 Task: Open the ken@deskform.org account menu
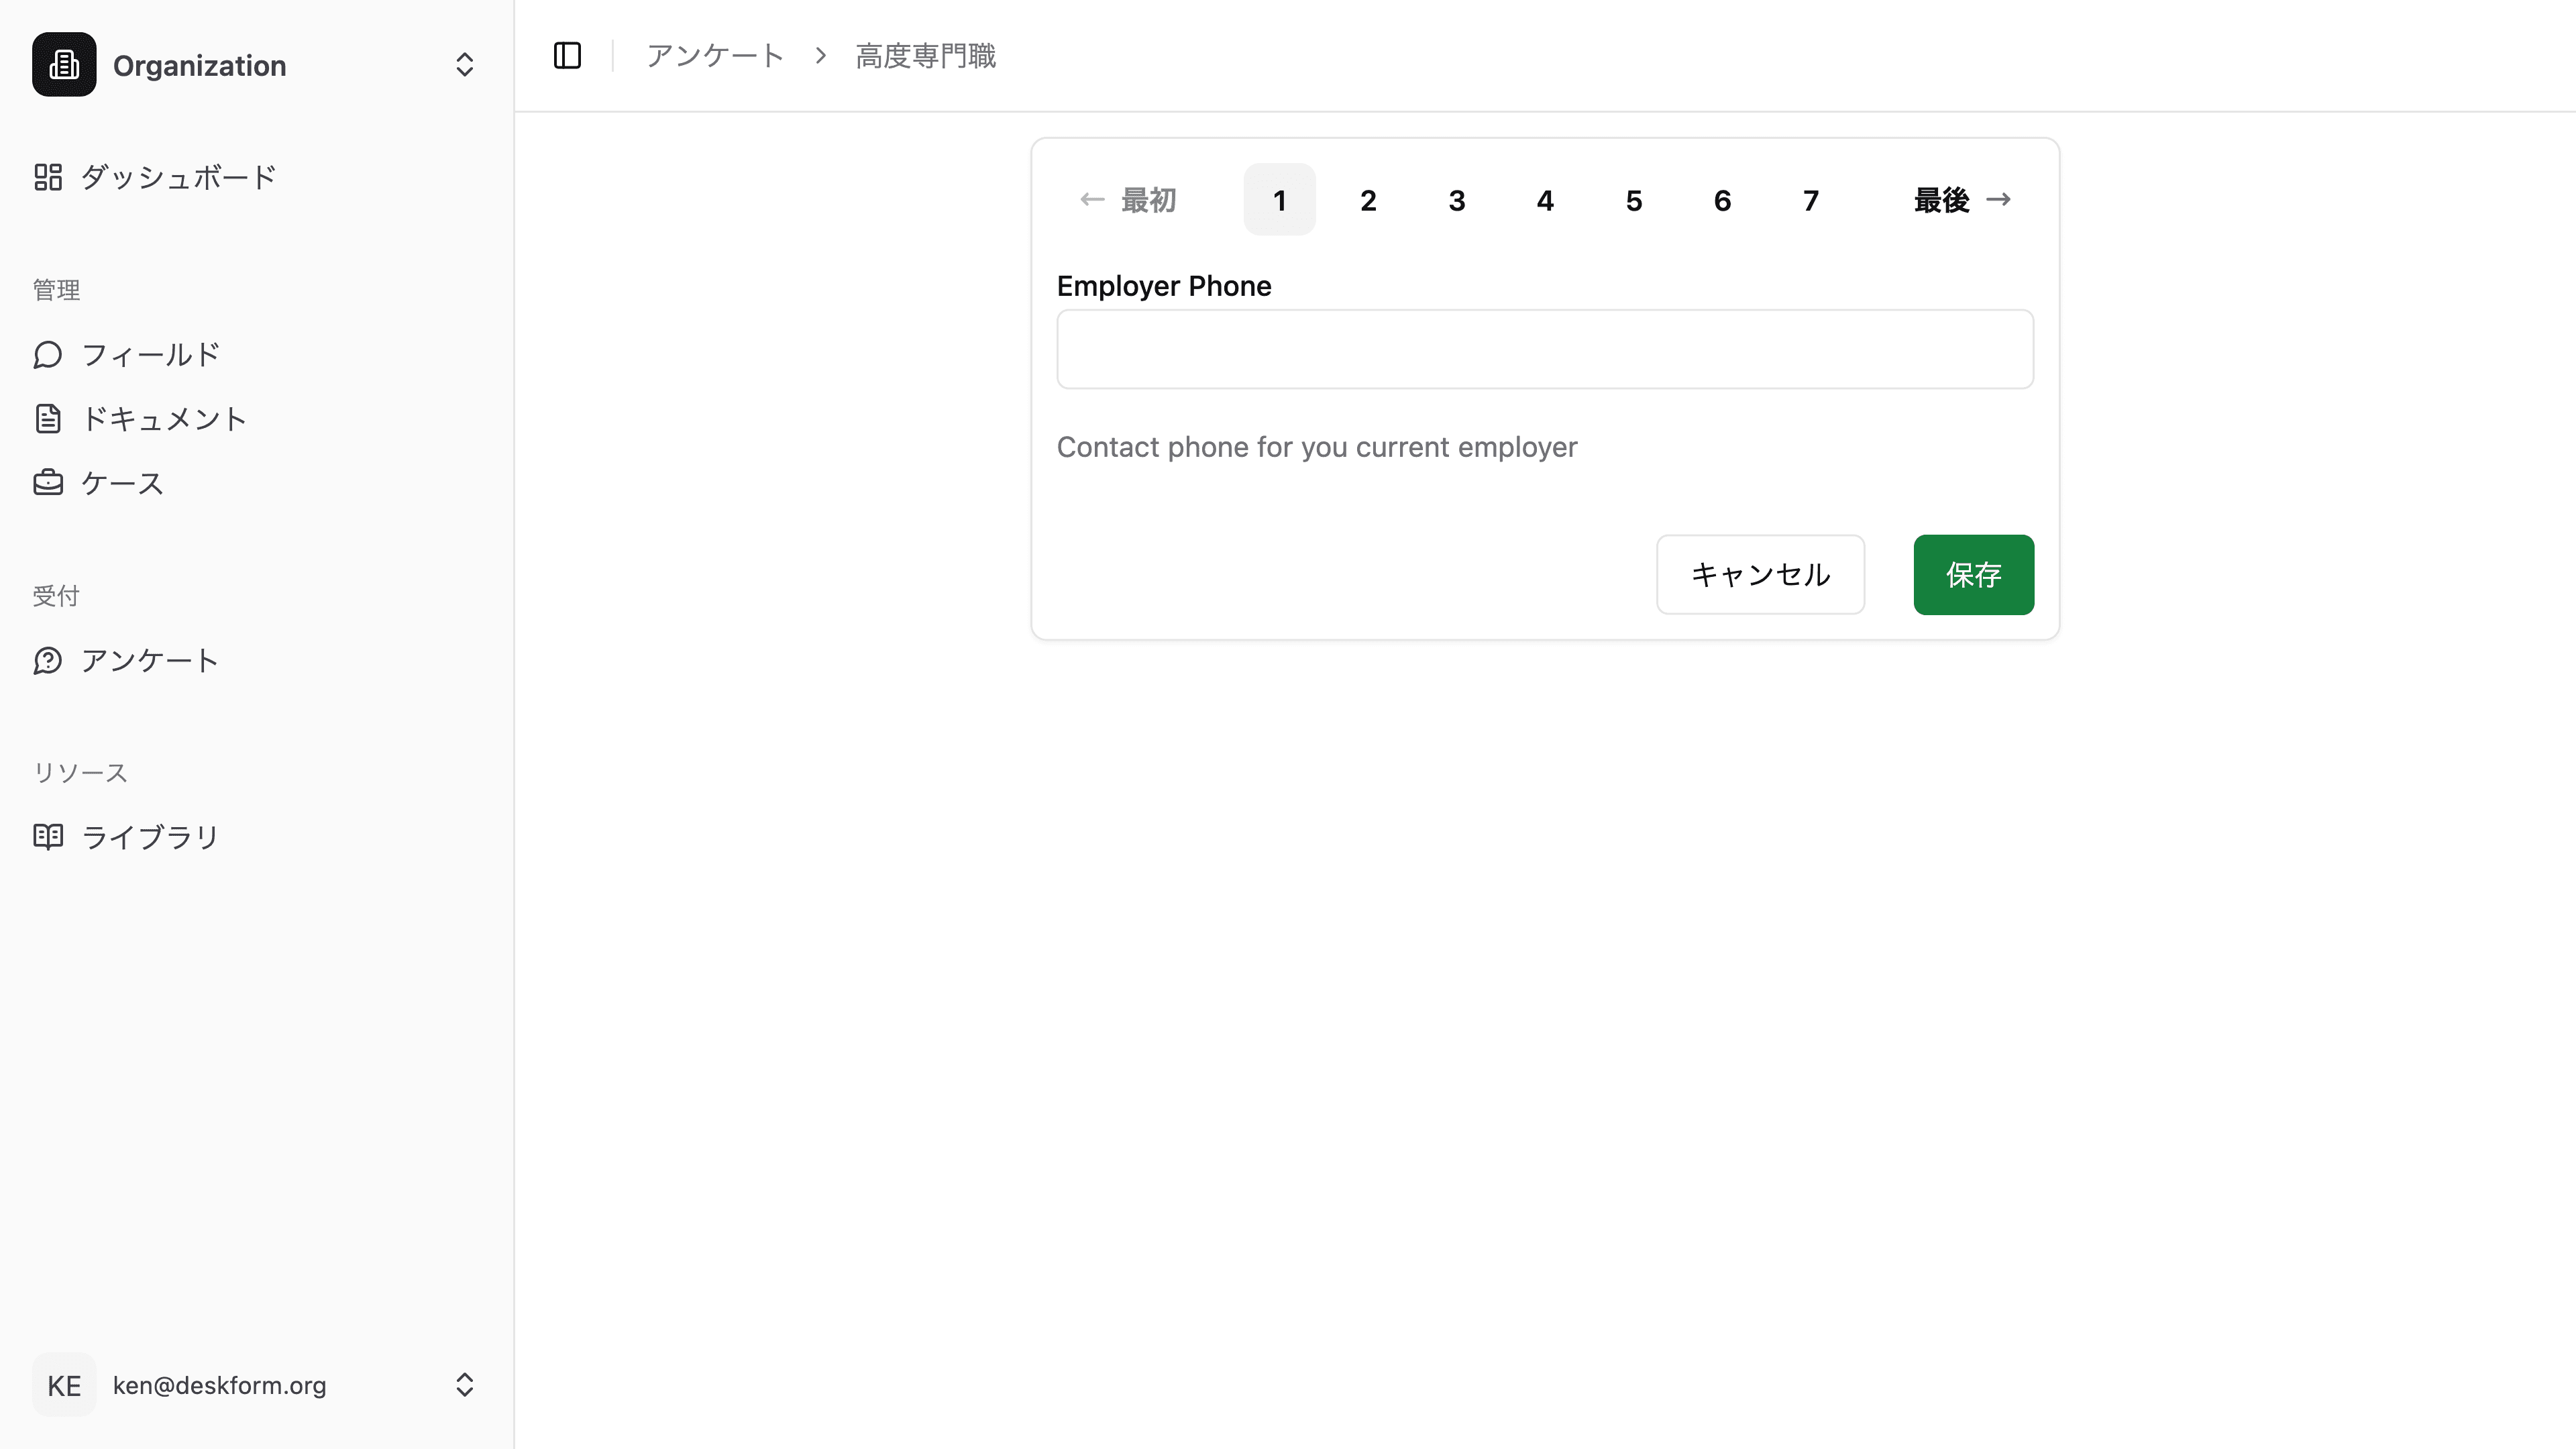(219, 1385)
